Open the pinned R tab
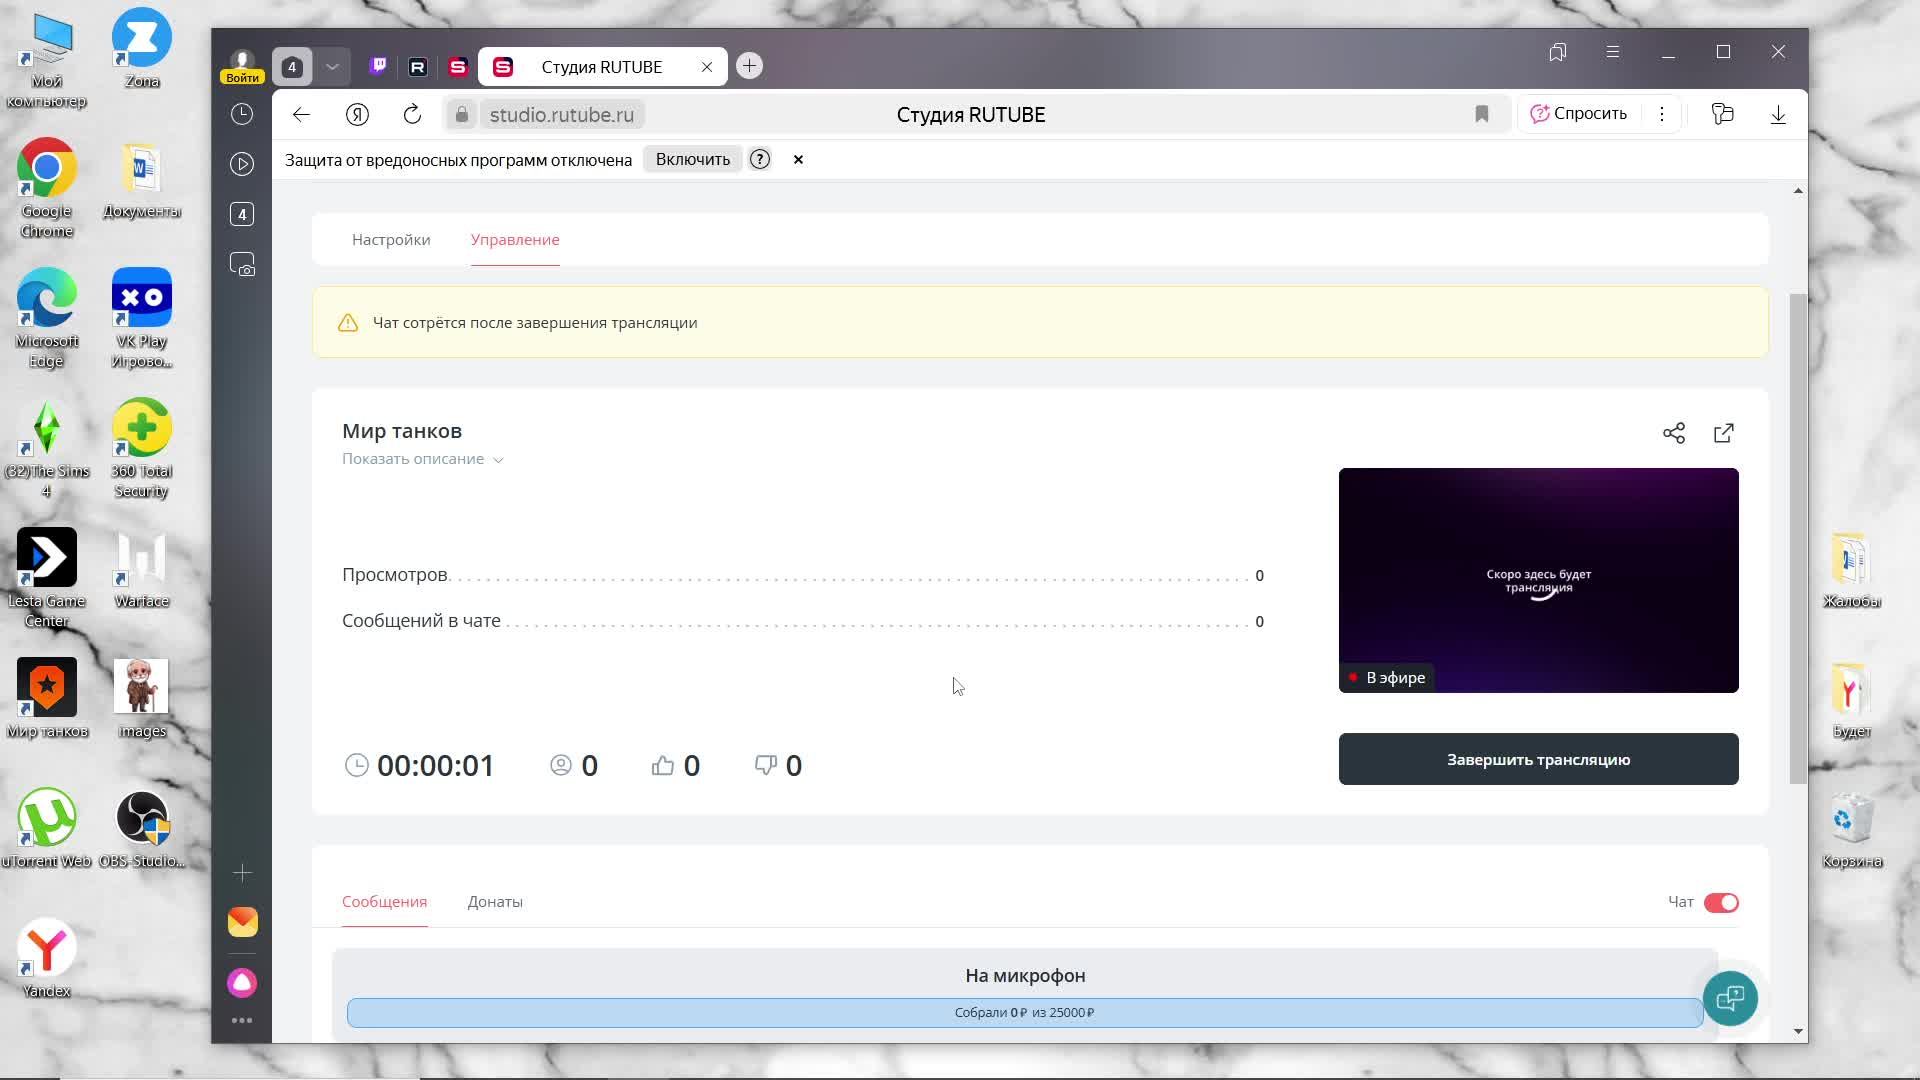Screen dimensions: 1920x1080 click(x=418, y=67)
